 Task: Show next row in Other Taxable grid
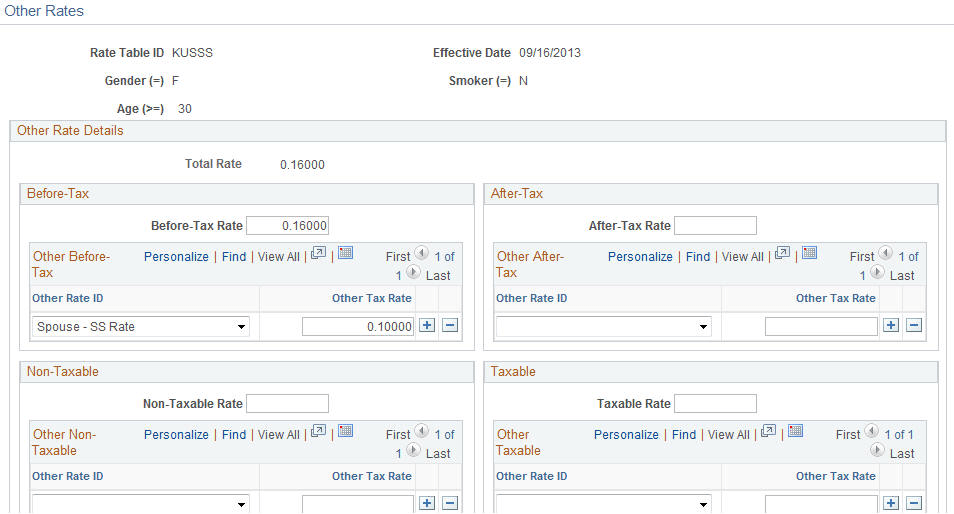click(x=877, y=450)
